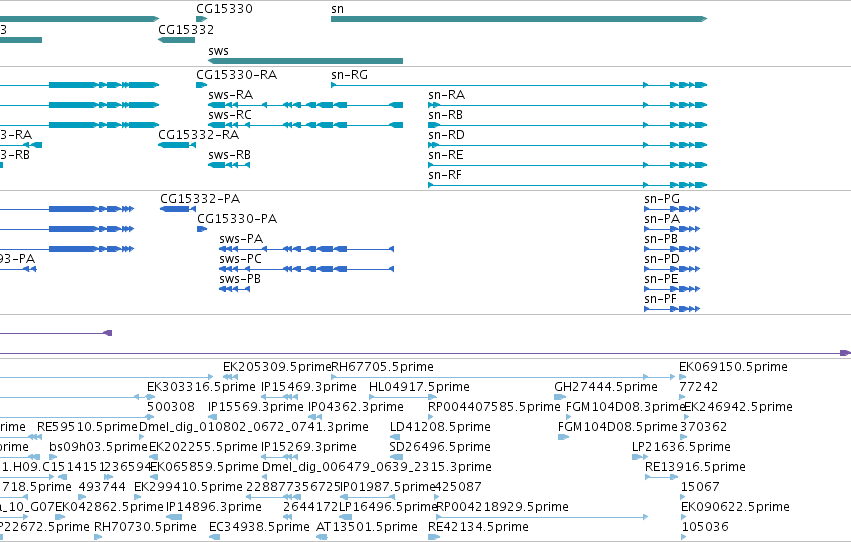Select transcript sn-RE
The height and width of the screenshot is (542, 851).
click(568, 165)
